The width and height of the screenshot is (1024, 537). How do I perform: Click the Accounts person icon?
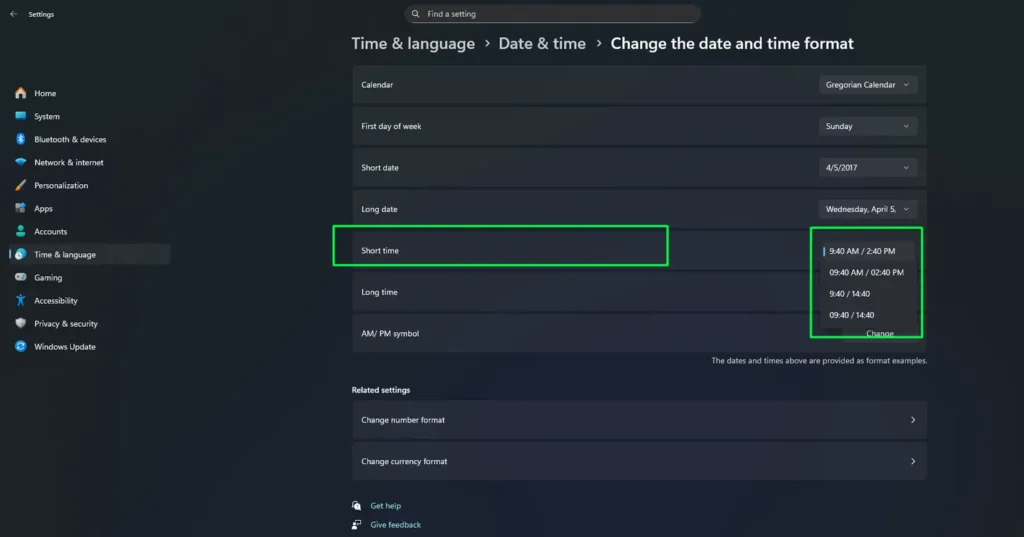click(x=21, y=231)
